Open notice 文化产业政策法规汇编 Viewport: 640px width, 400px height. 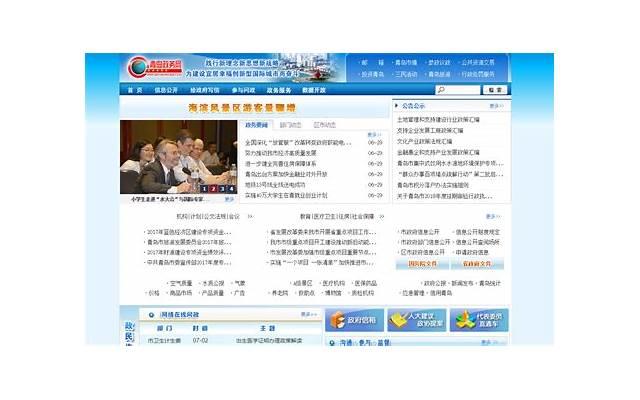424,141
